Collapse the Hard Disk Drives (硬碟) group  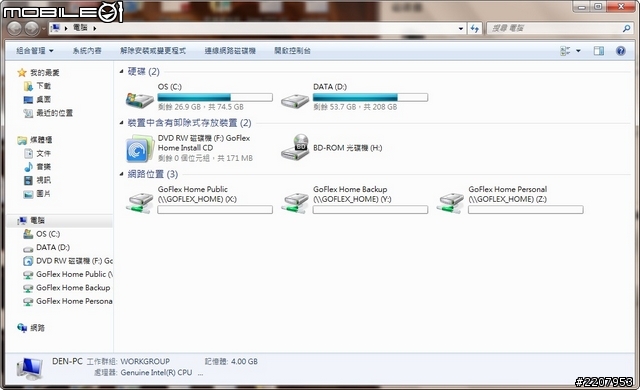121,71
